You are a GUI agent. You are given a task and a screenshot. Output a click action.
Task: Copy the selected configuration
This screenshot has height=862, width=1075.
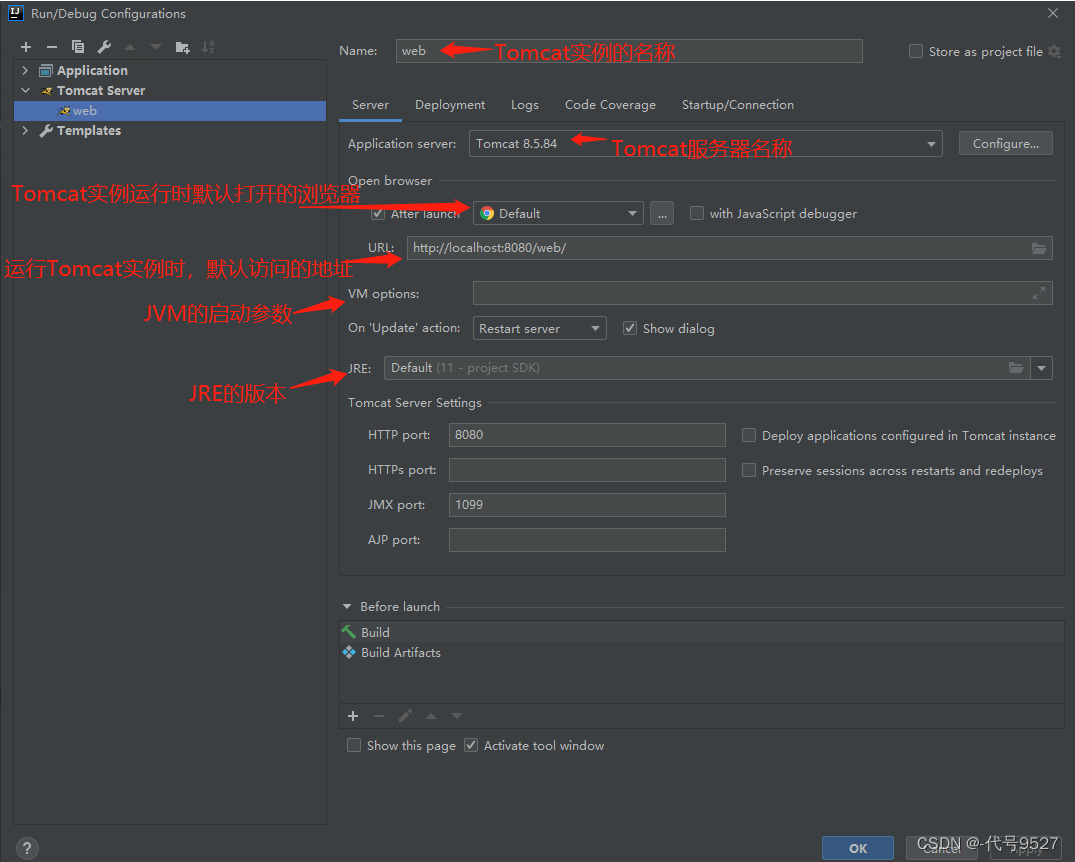pos(77,47)
